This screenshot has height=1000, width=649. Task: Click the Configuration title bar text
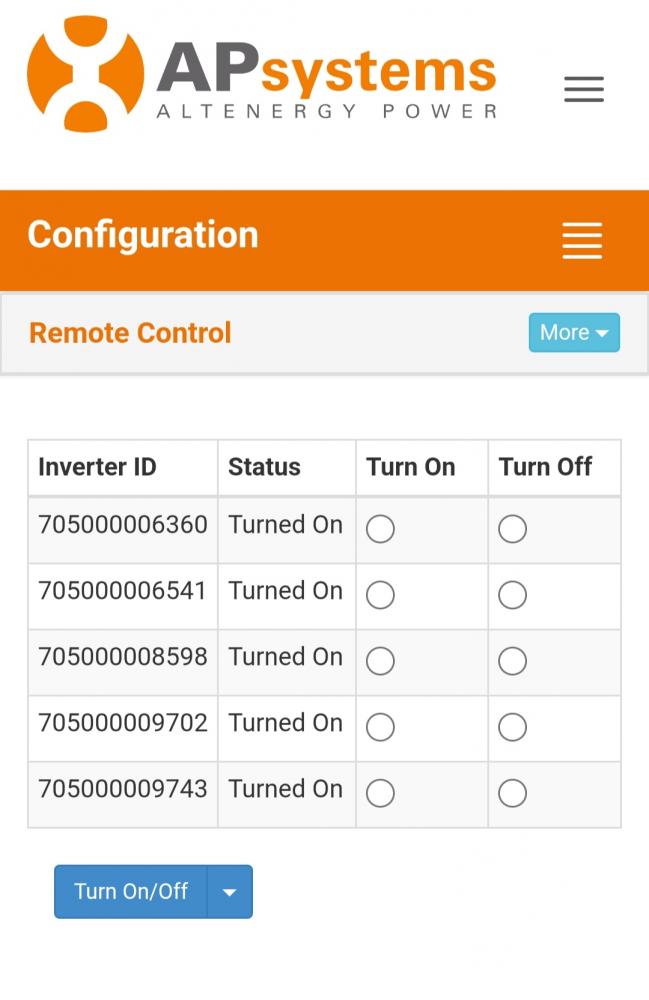coord(143,235)
